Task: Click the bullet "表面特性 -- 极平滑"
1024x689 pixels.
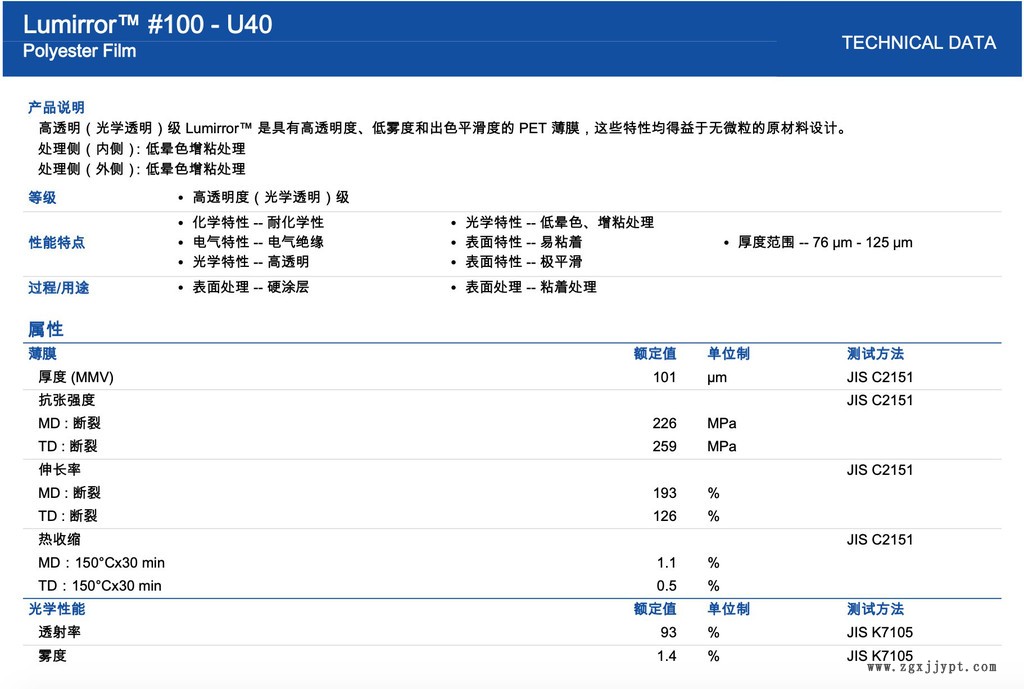Action: (x=524, y=261)
